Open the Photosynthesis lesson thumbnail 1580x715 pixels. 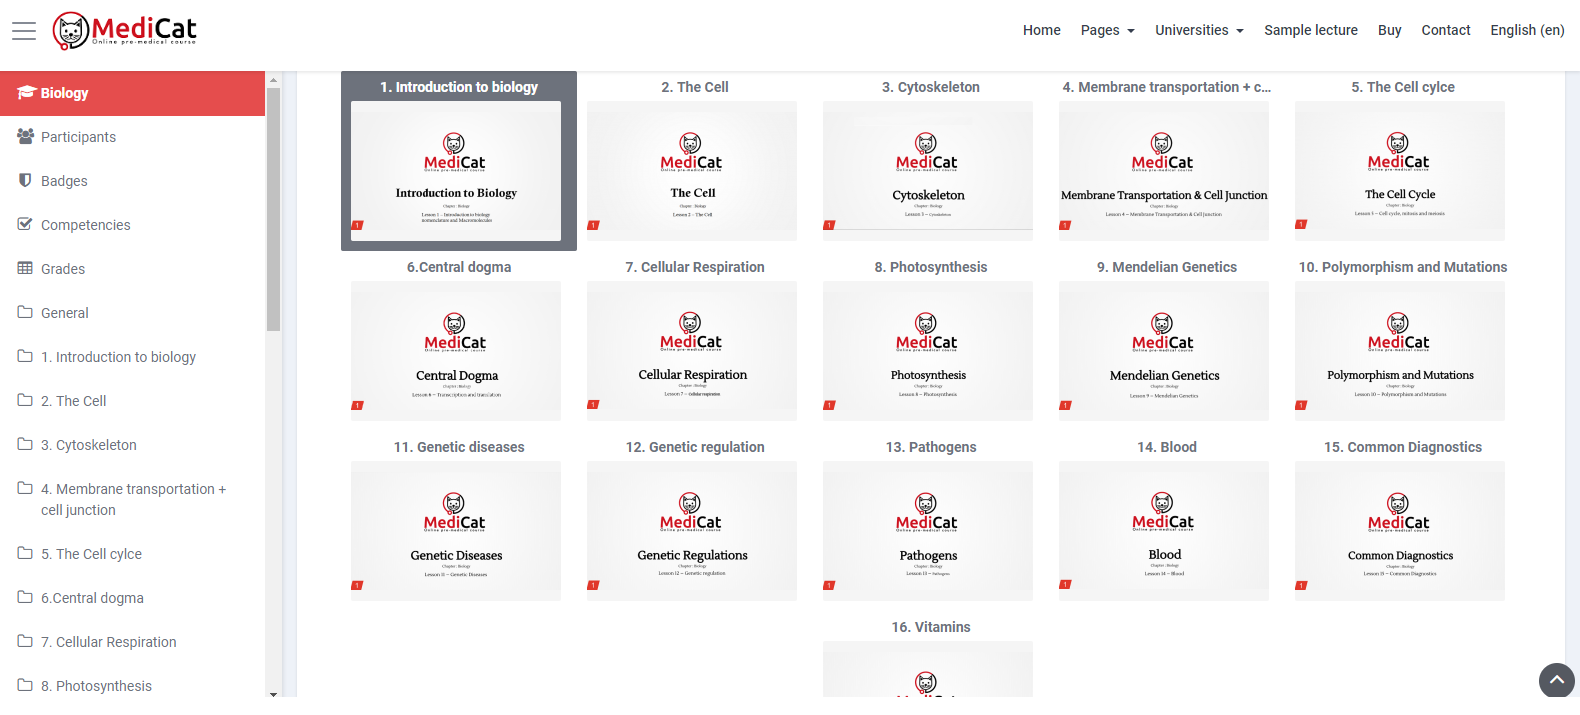[928, 351]
